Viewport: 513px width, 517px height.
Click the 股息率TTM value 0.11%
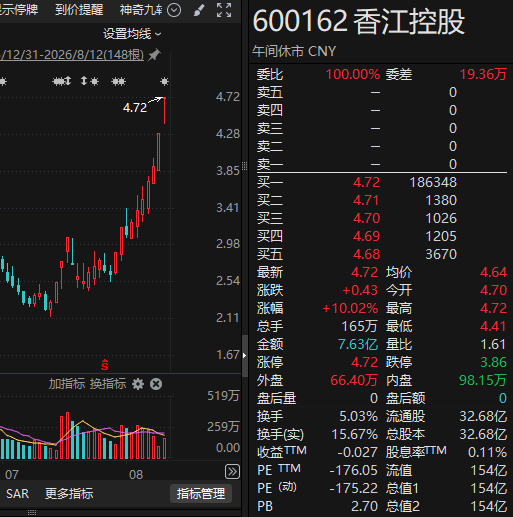point(487,452)
